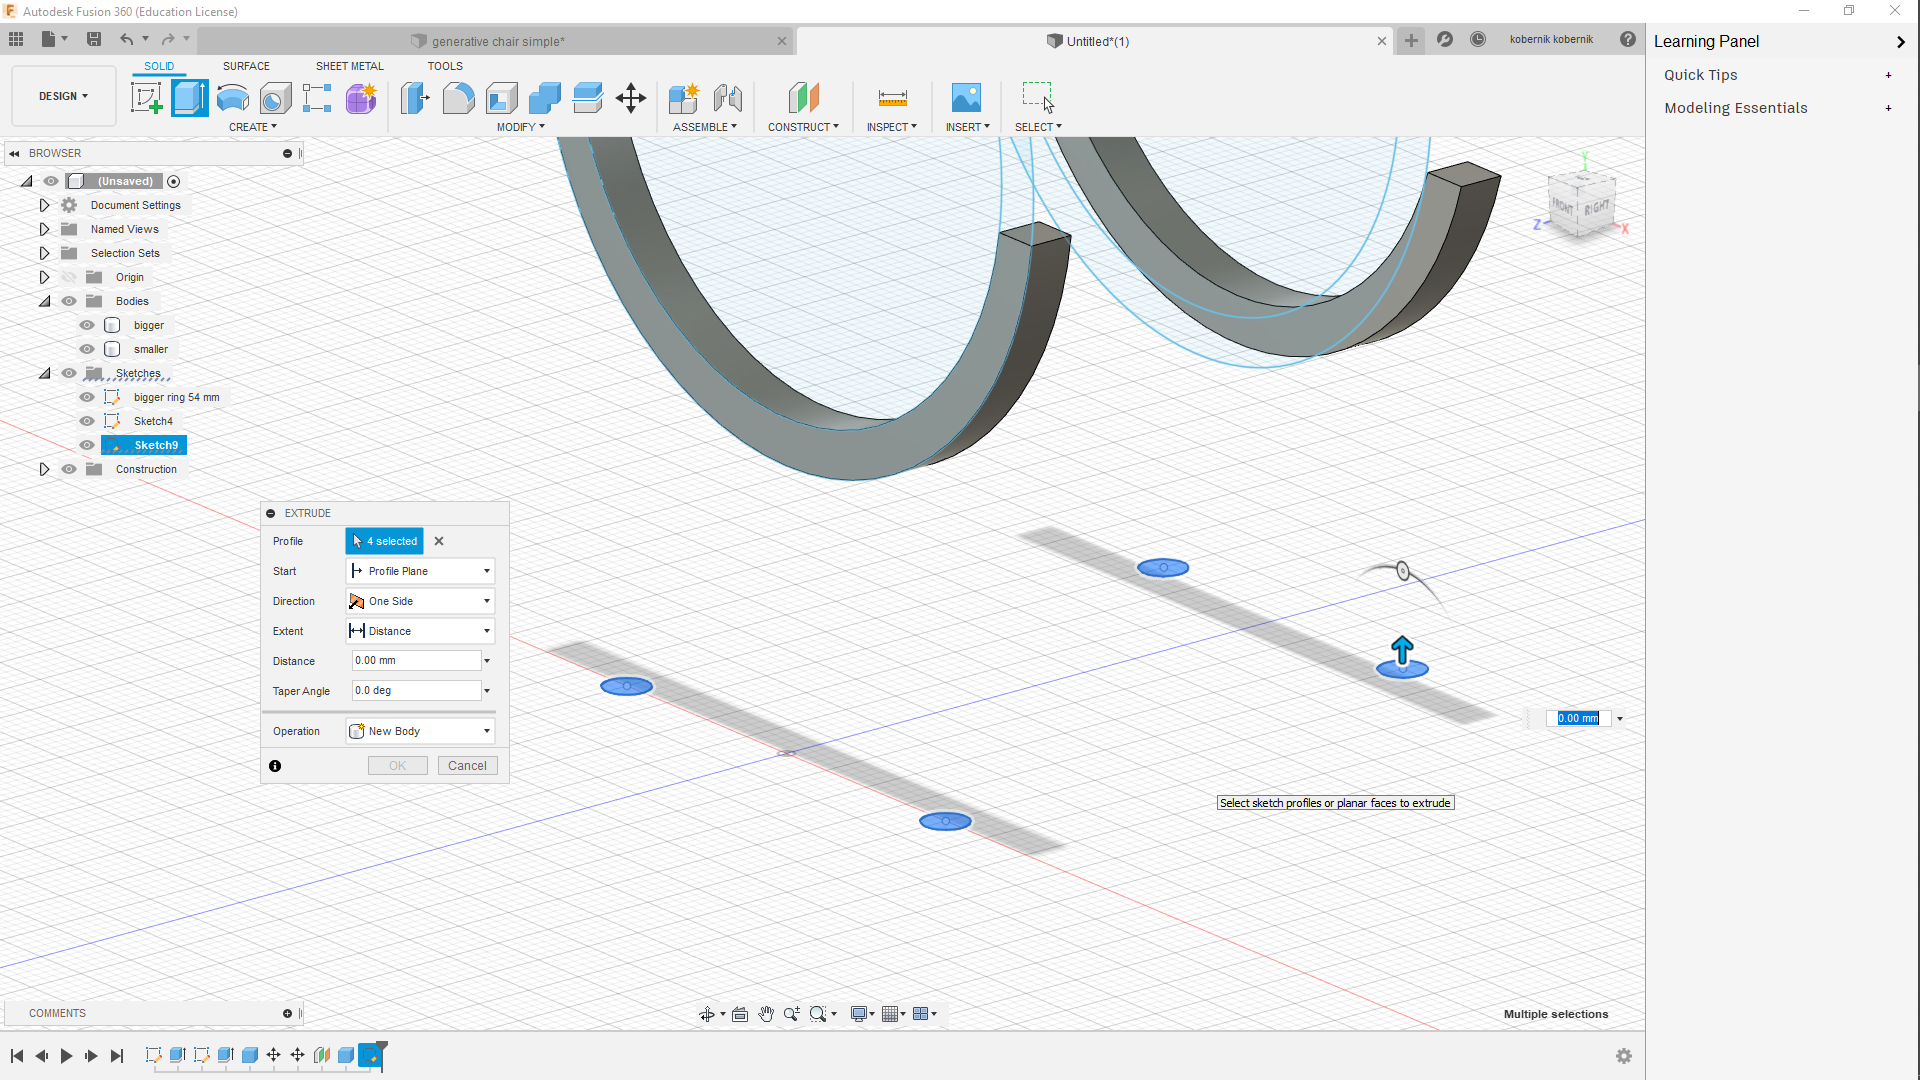Screen dimensions: 1920x1080
Task: Select the Pan tool in navigation bar
Action: (766, 1013)
